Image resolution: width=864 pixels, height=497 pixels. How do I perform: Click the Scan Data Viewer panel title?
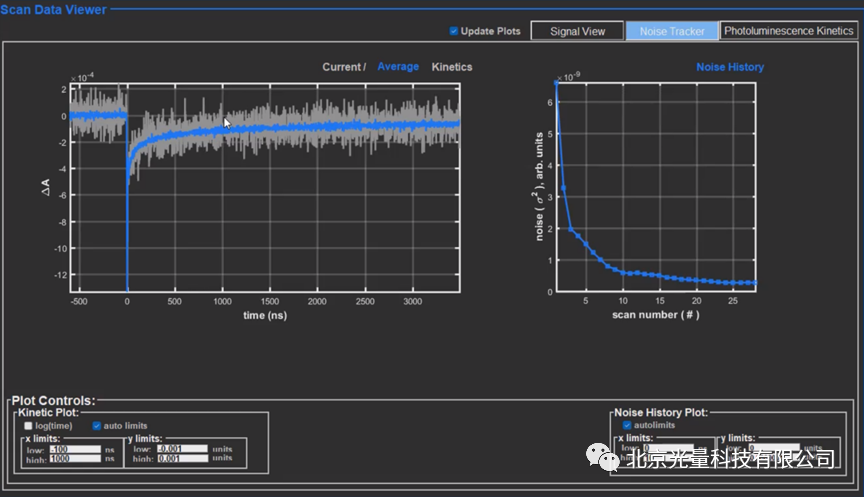coord(53,9)
